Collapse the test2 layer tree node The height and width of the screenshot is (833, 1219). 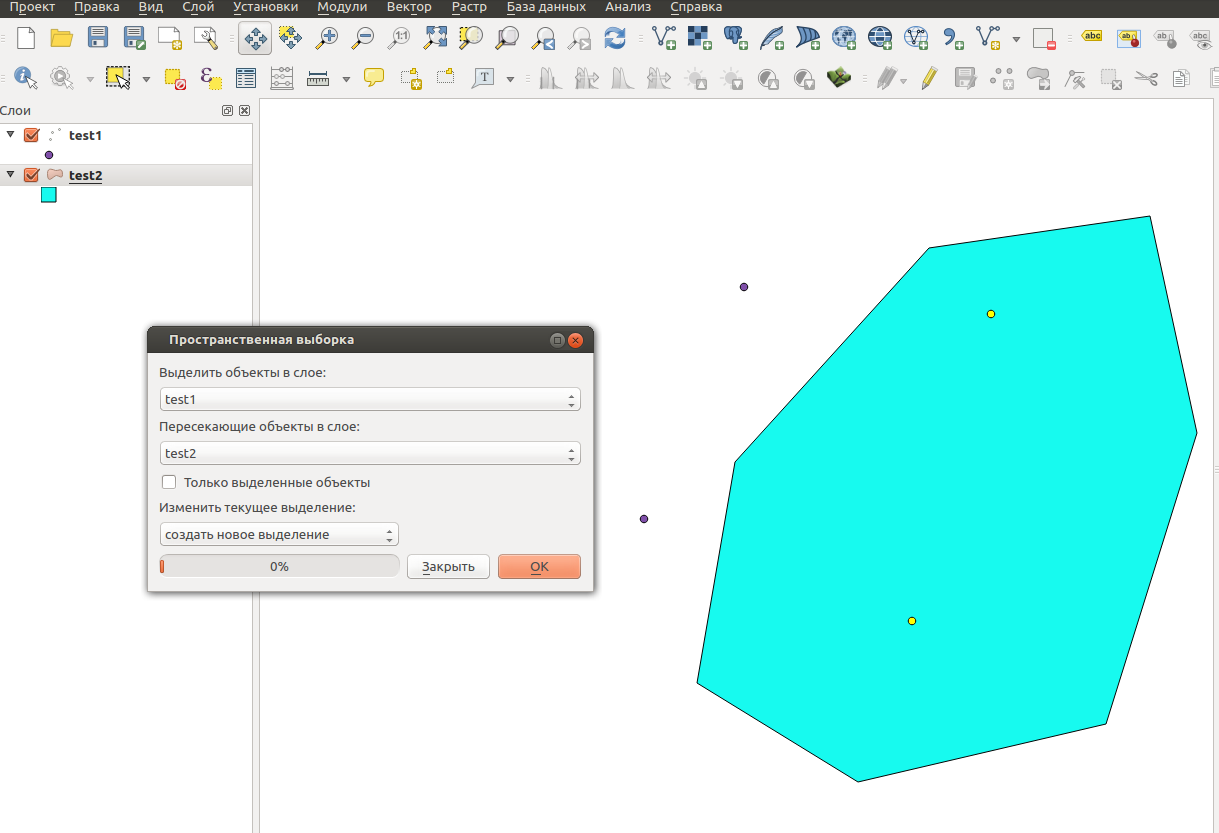pyautogui.click(x=10, y=174)
